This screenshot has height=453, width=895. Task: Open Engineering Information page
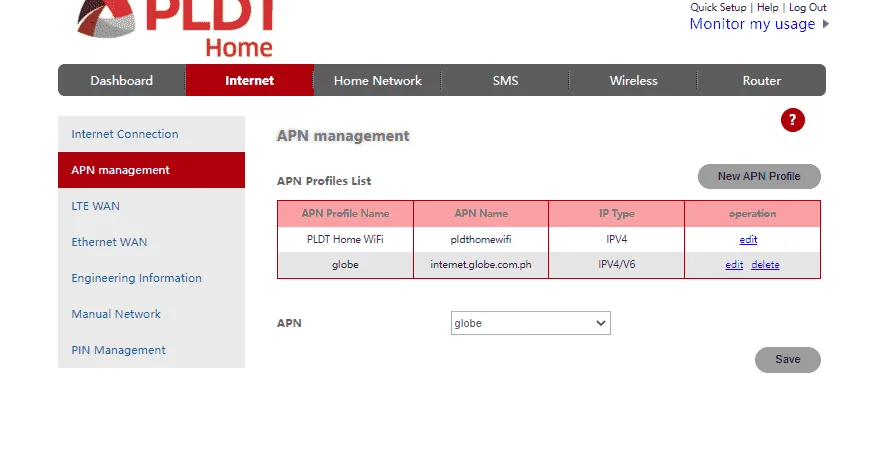coord(151,278)
